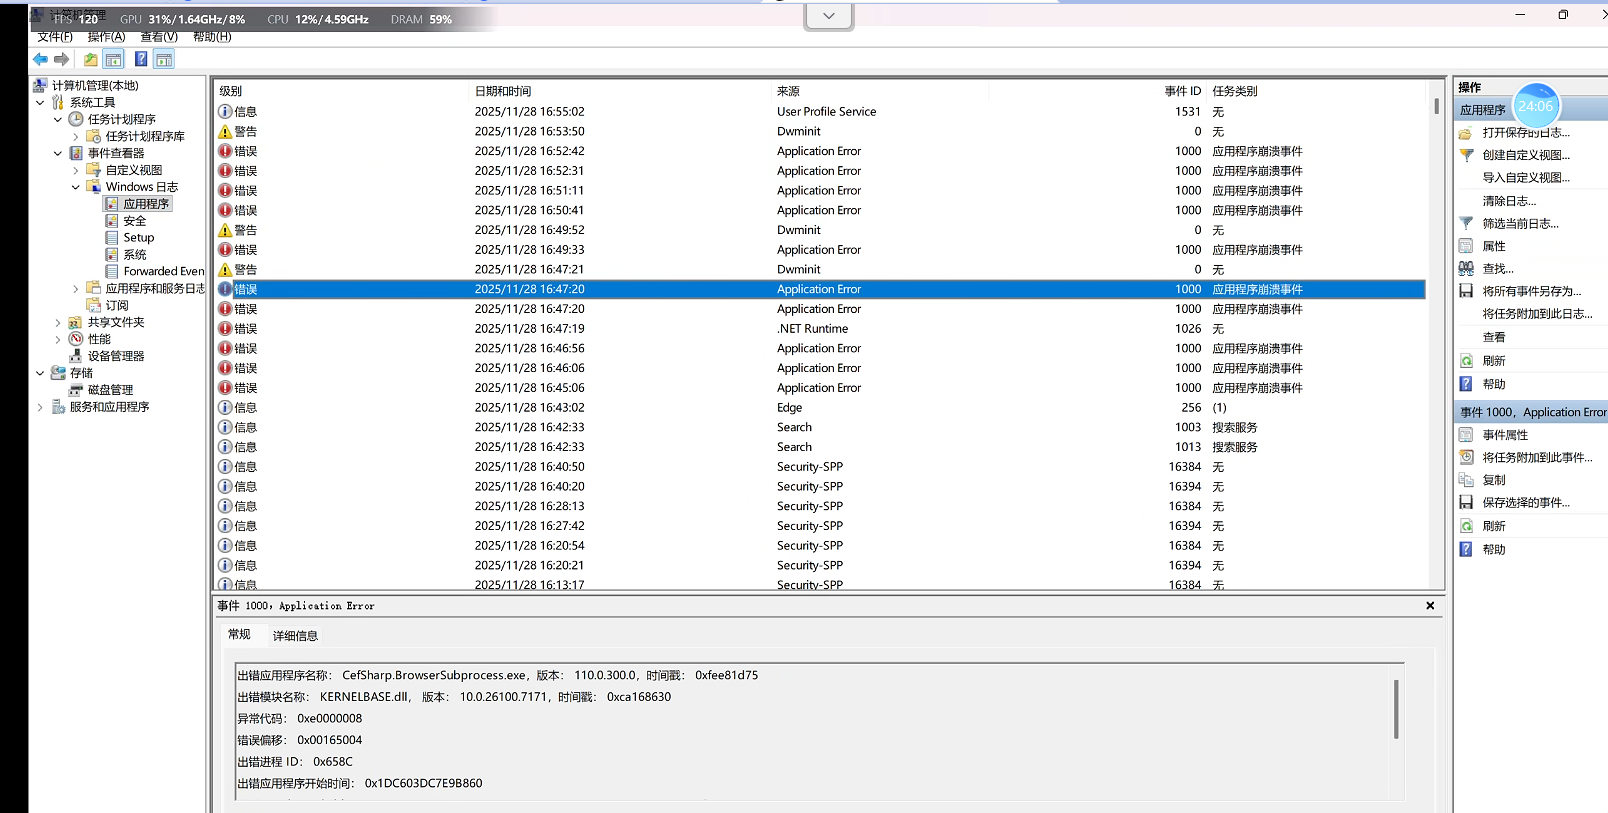
Task: Click the binoculars 查找 icon
Action: point(1466,269)
